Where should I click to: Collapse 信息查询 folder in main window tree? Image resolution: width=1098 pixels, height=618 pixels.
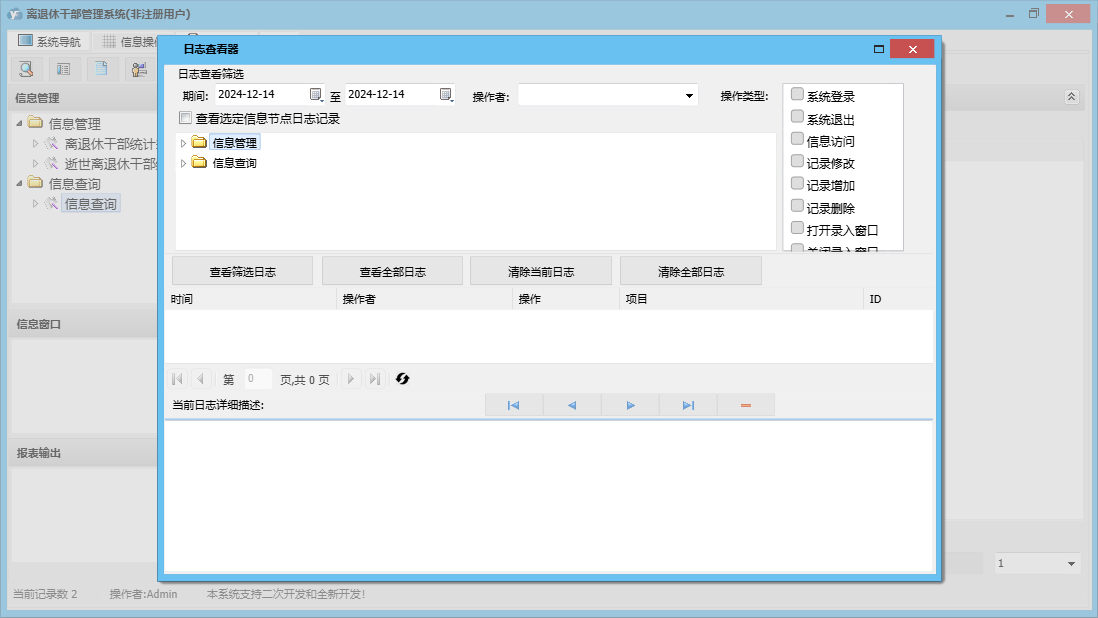(x=19, y=183)
